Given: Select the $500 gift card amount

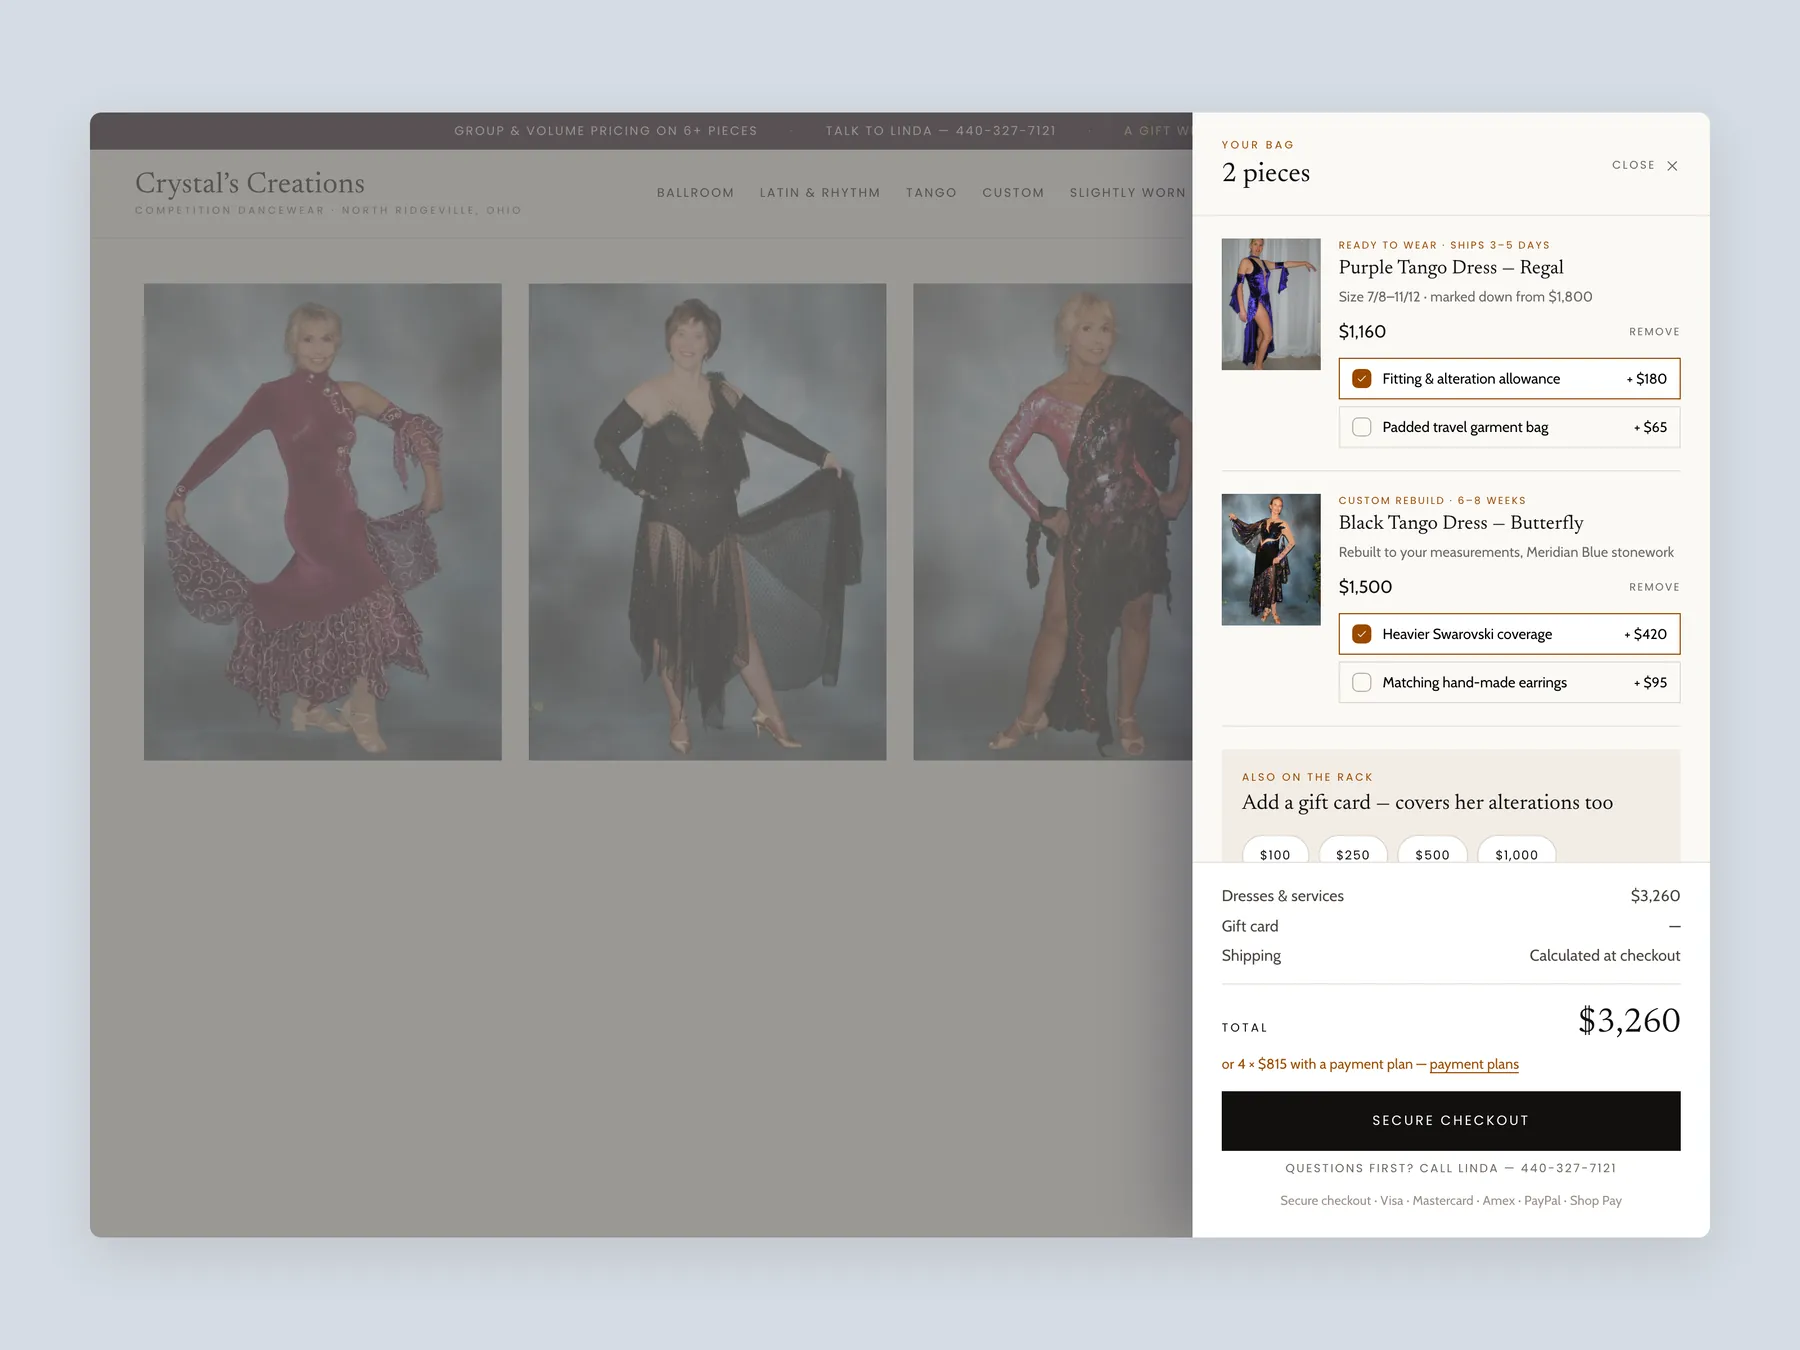Looking at the screenshot, I should 1432,851.
